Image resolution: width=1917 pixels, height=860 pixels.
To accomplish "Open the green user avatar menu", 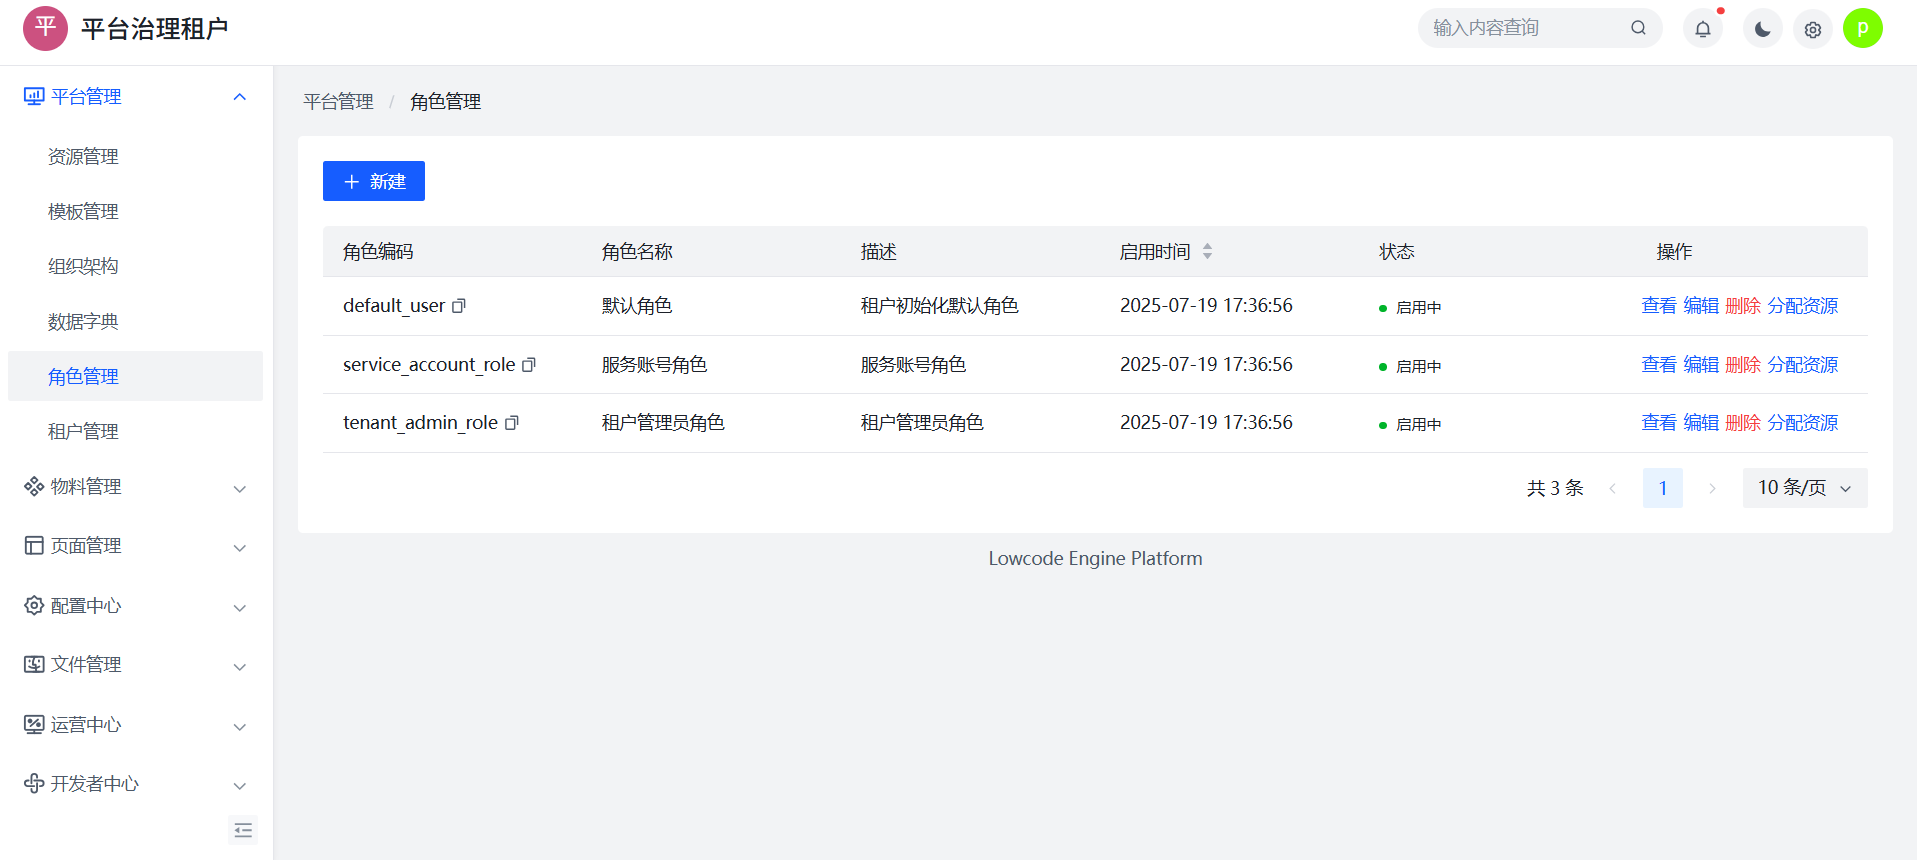I will [x=1862, y=28].
